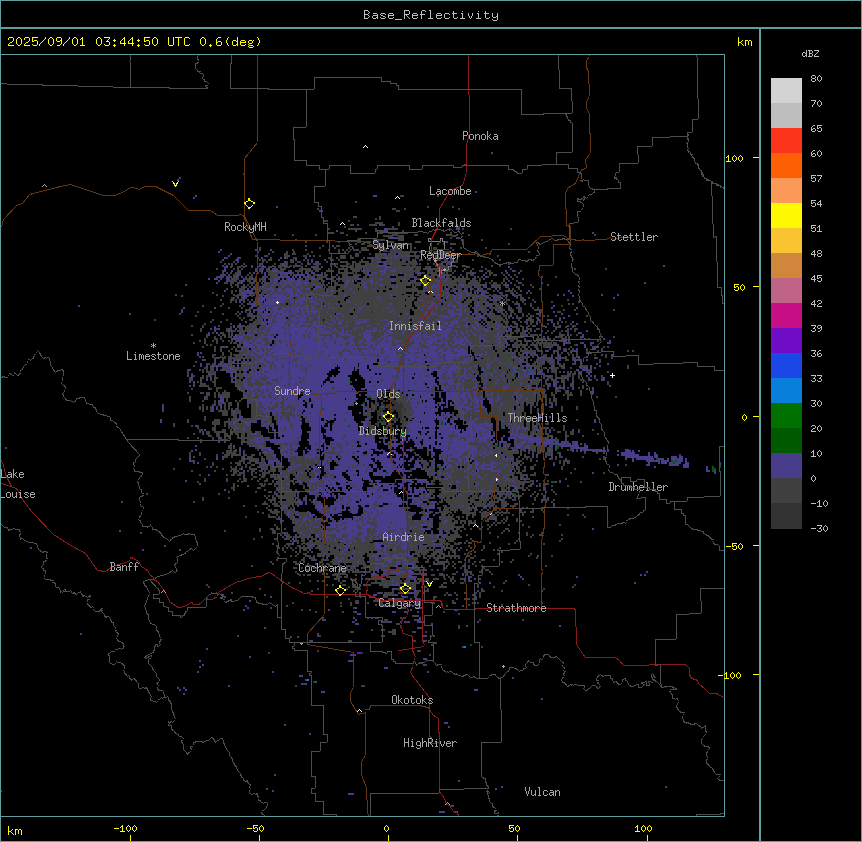Click the Lake Louise label

[18, 484]
